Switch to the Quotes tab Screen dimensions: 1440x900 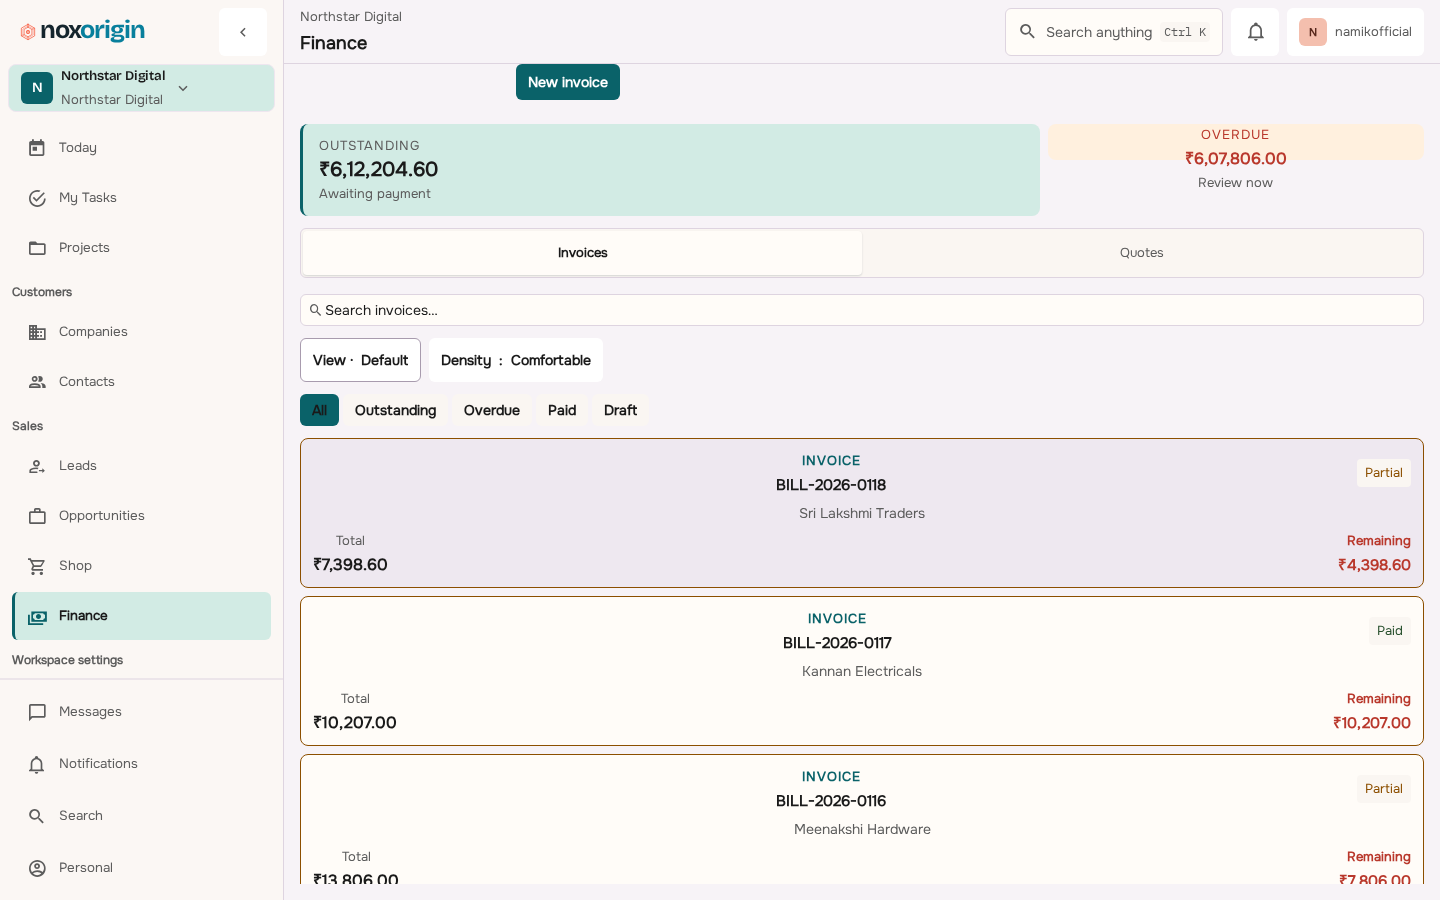[1142, 253]
